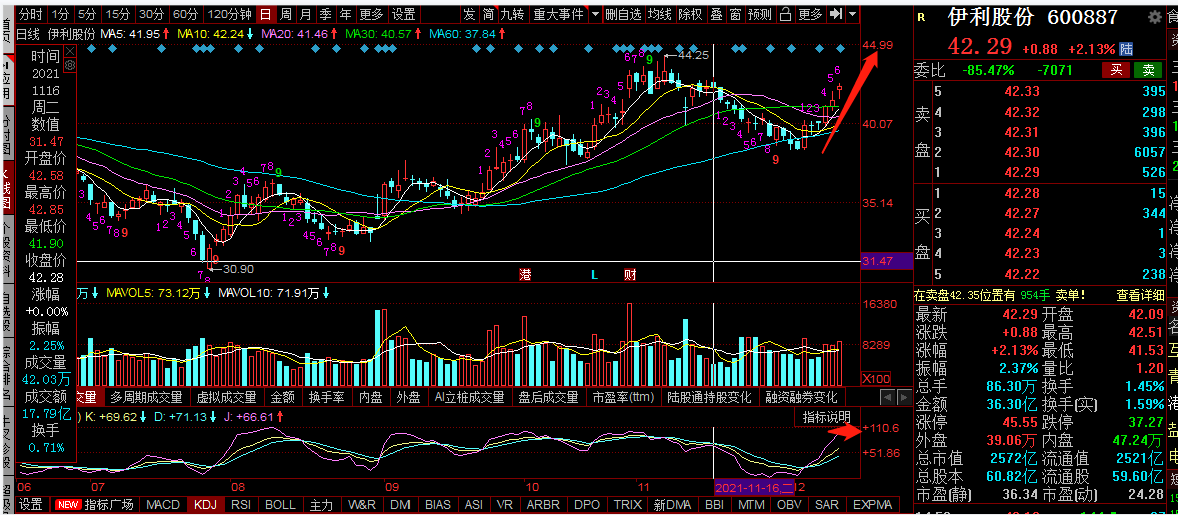Image resolution: width=1178 pixels, height=515 pixels.
Task: Click the lock icon in top toolbar
Action: [x=785, y=14]
